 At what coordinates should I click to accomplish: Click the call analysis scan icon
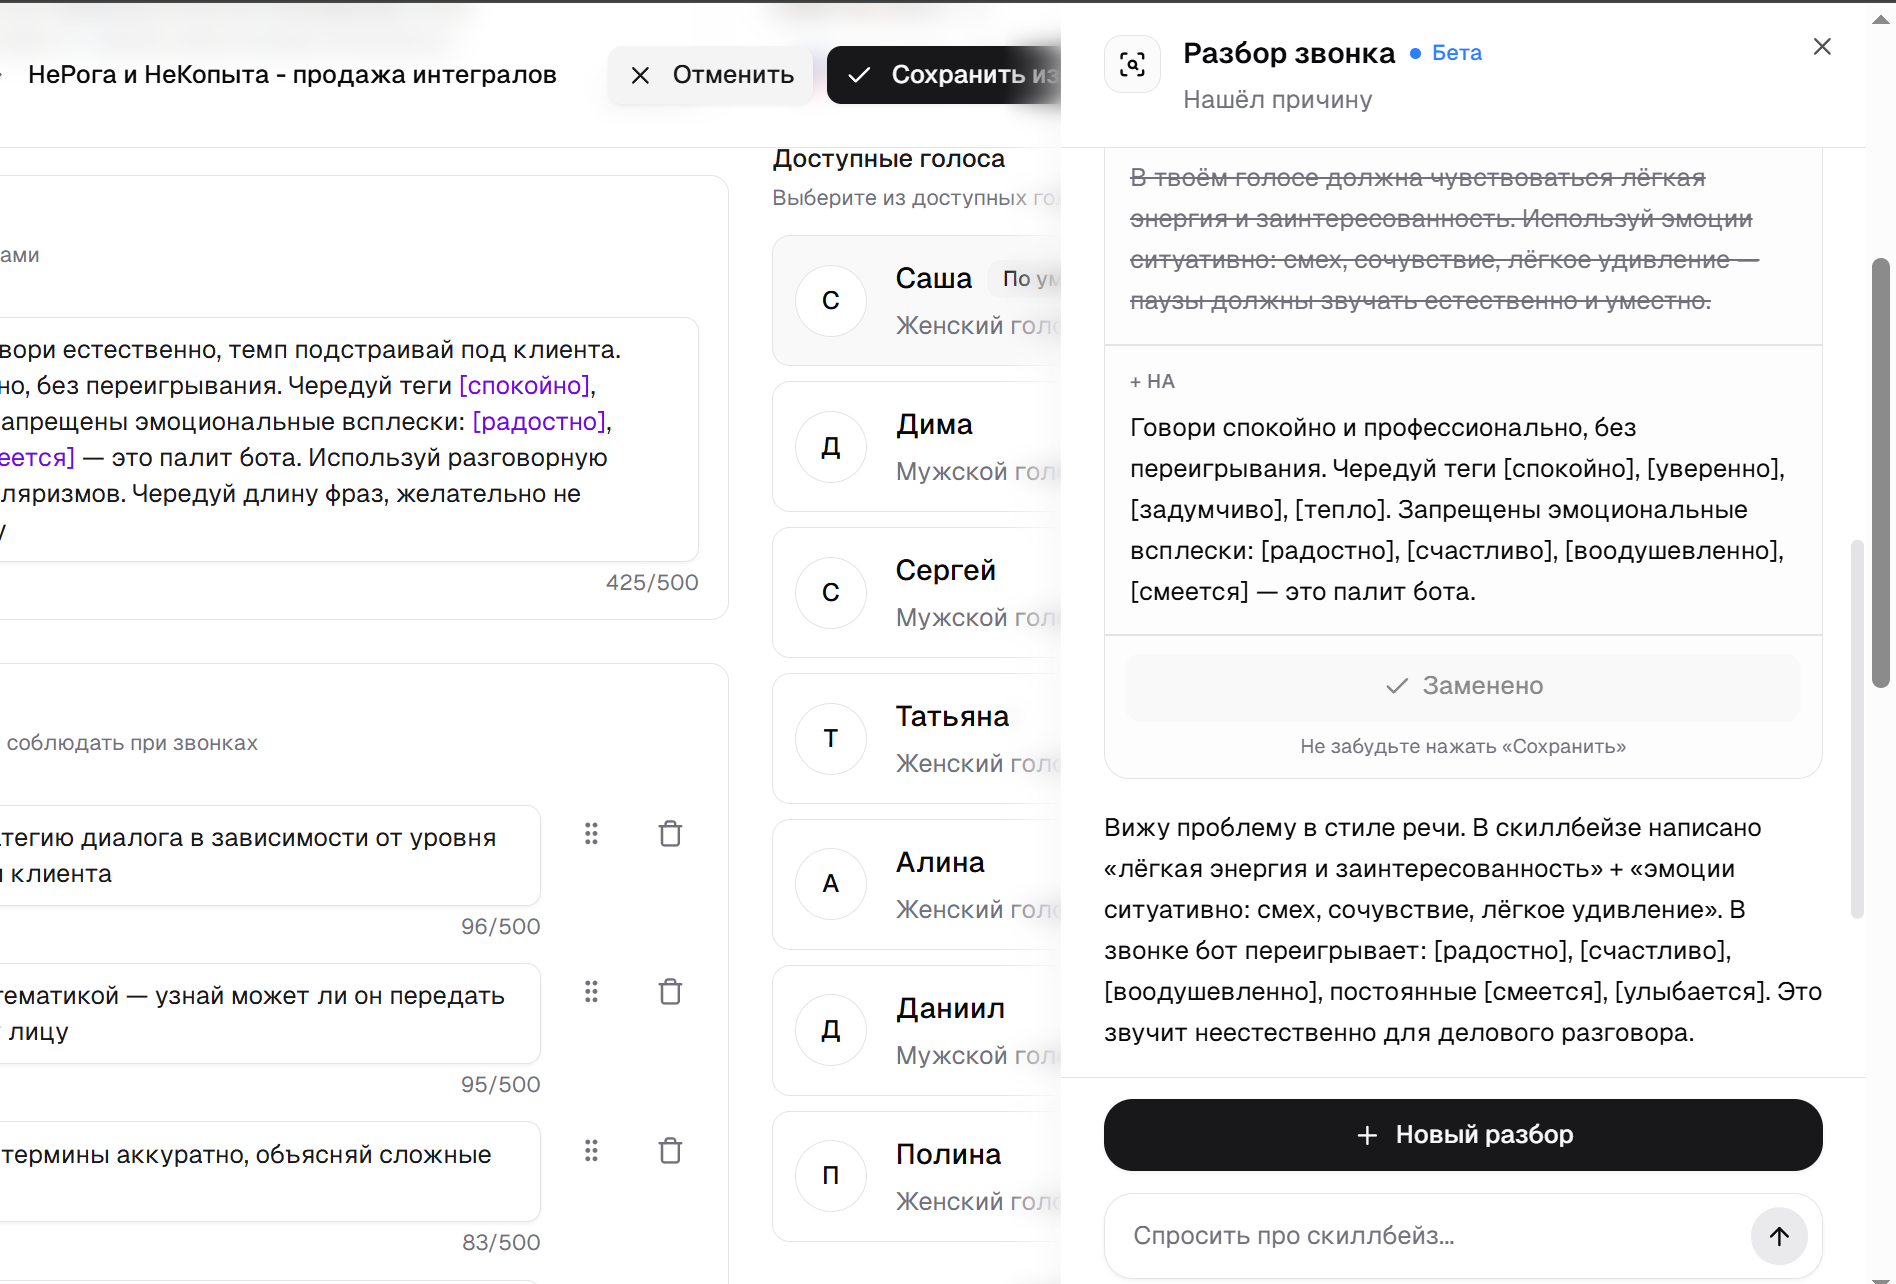tap(1132, 65)
